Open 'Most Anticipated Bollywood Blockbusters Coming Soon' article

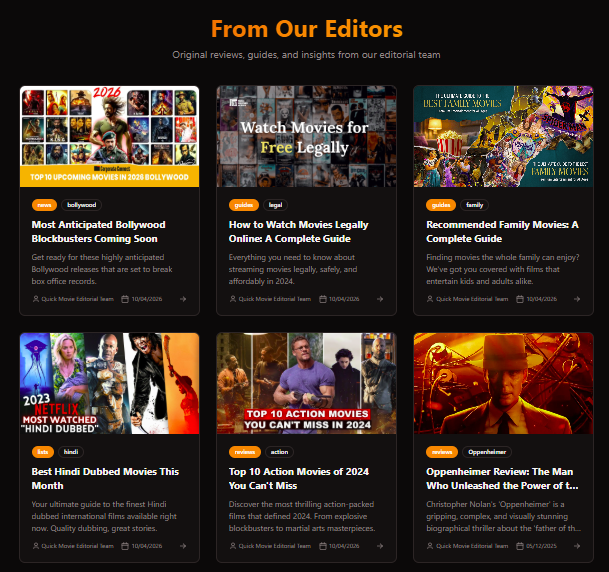click(98, 232)
